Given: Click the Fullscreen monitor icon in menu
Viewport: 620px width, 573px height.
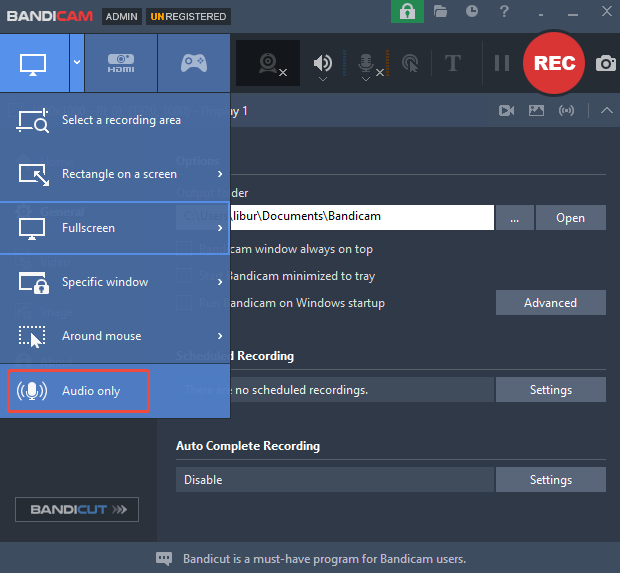Looking at the screenshot, I should [32, 229].
